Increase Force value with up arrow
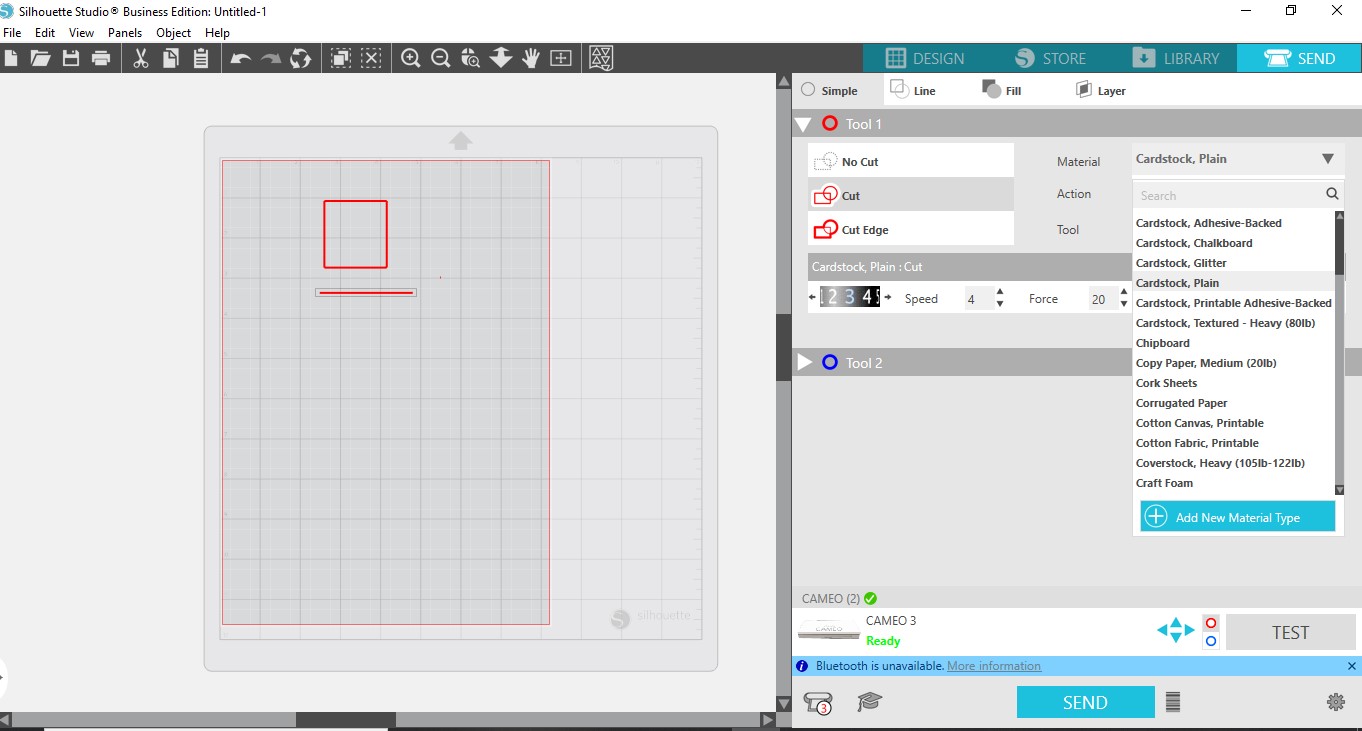This screenshot has width=1362, height=731. [1124, 292]
